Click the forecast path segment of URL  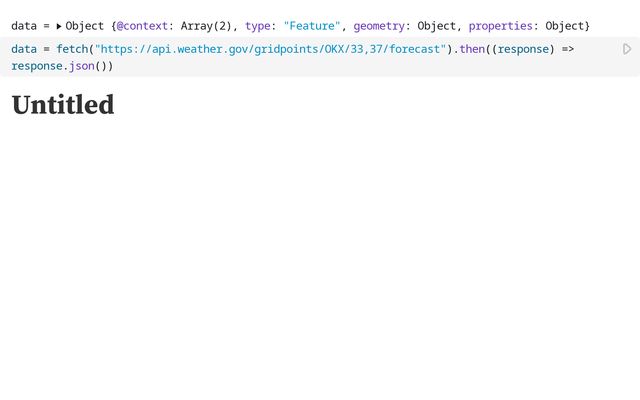413,49
